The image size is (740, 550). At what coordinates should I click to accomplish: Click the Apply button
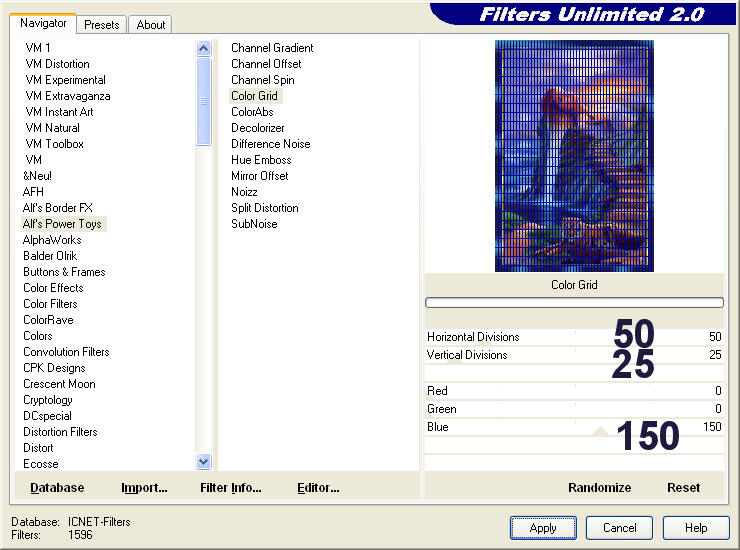click(543, 528)
